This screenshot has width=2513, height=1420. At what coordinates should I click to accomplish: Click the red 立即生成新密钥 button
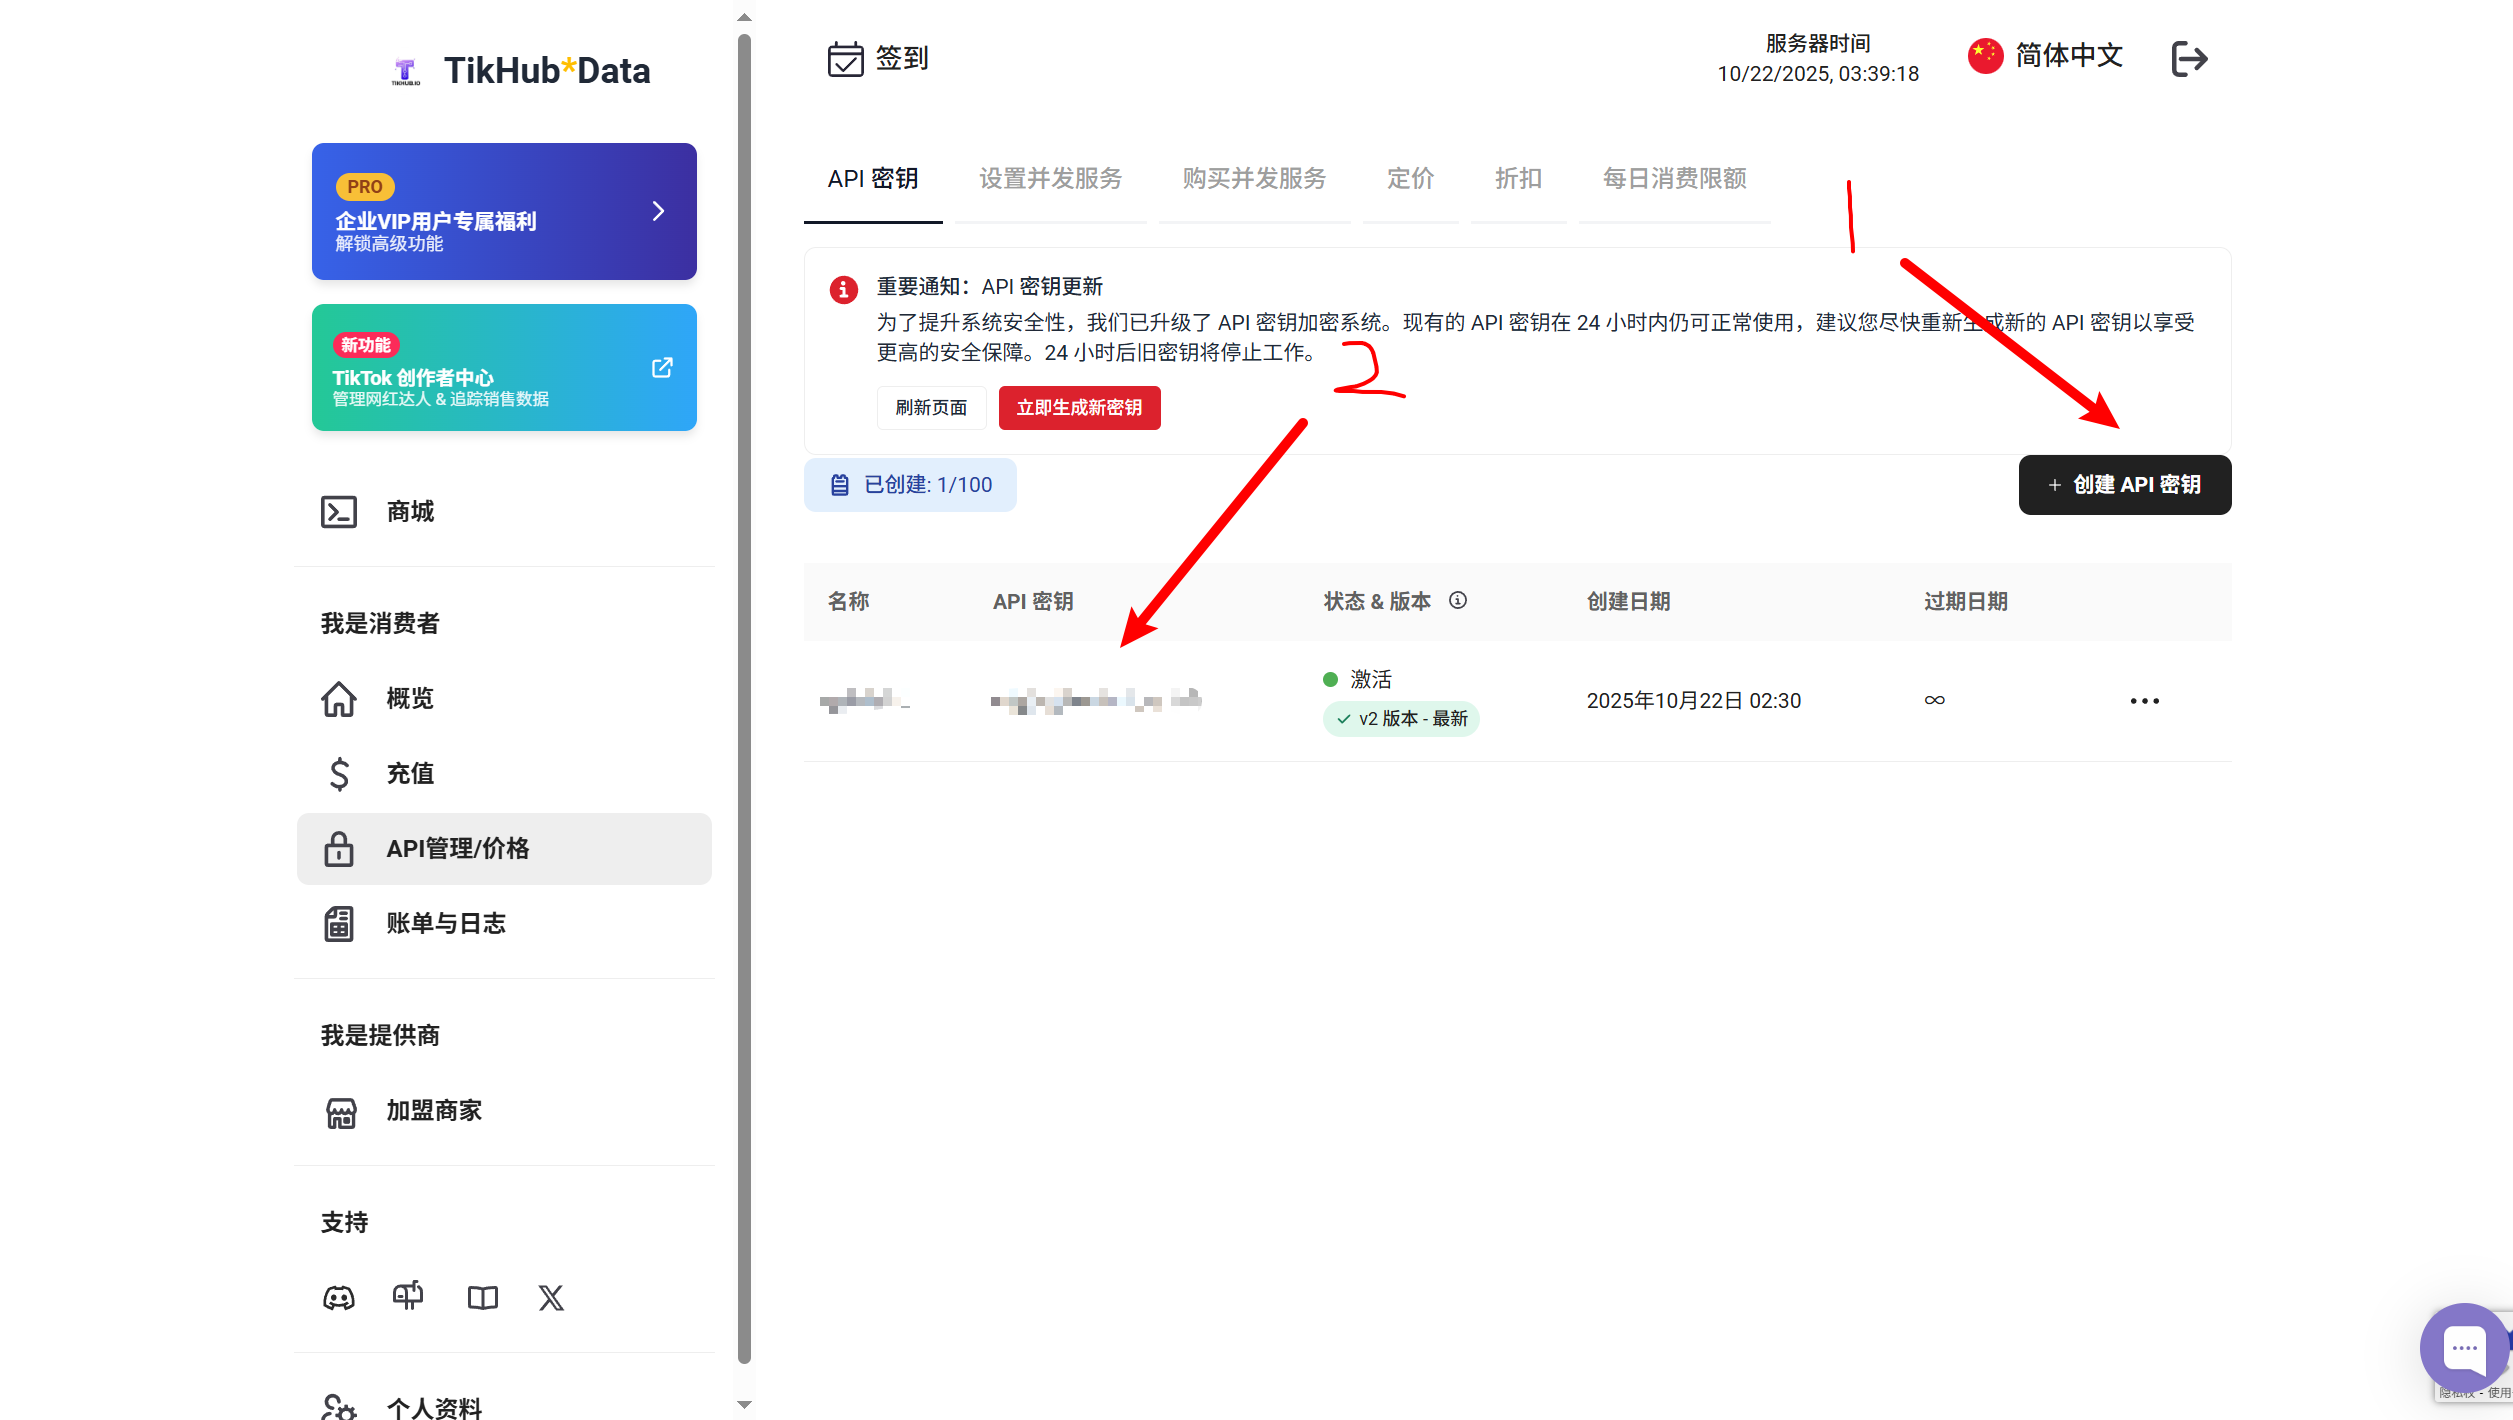point(1079,408)
